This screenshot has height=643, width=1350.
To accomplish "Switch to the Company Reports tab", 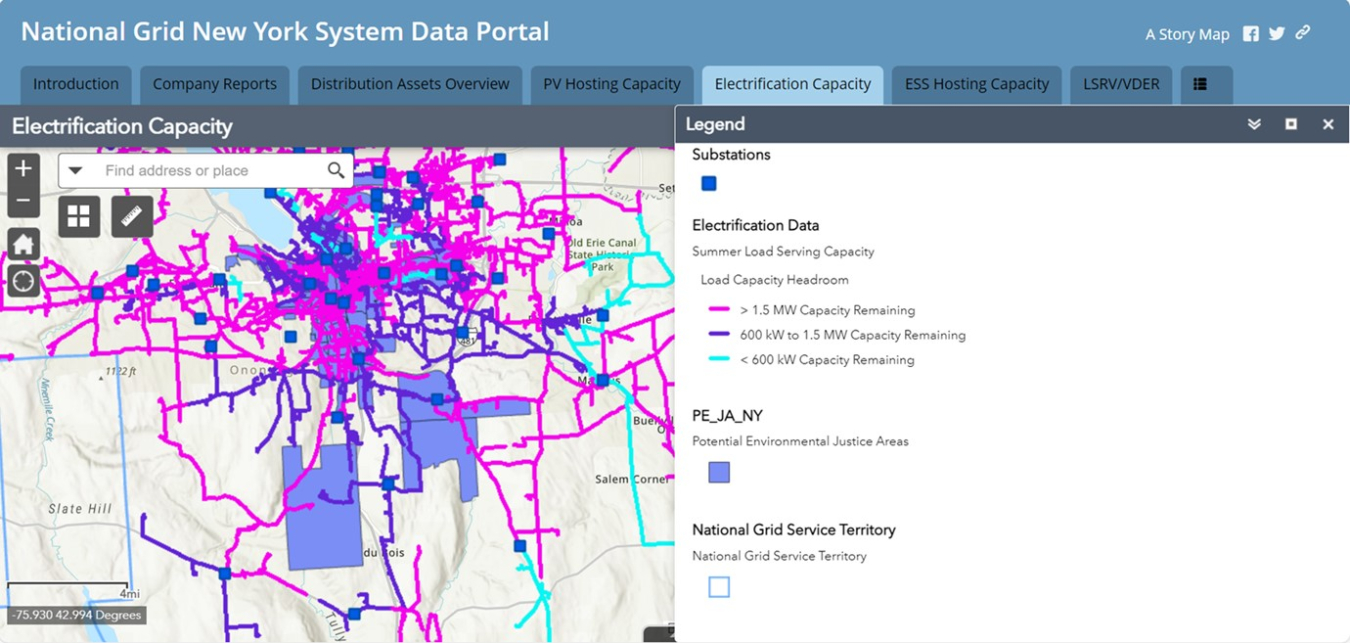I will tap(215, 85).
